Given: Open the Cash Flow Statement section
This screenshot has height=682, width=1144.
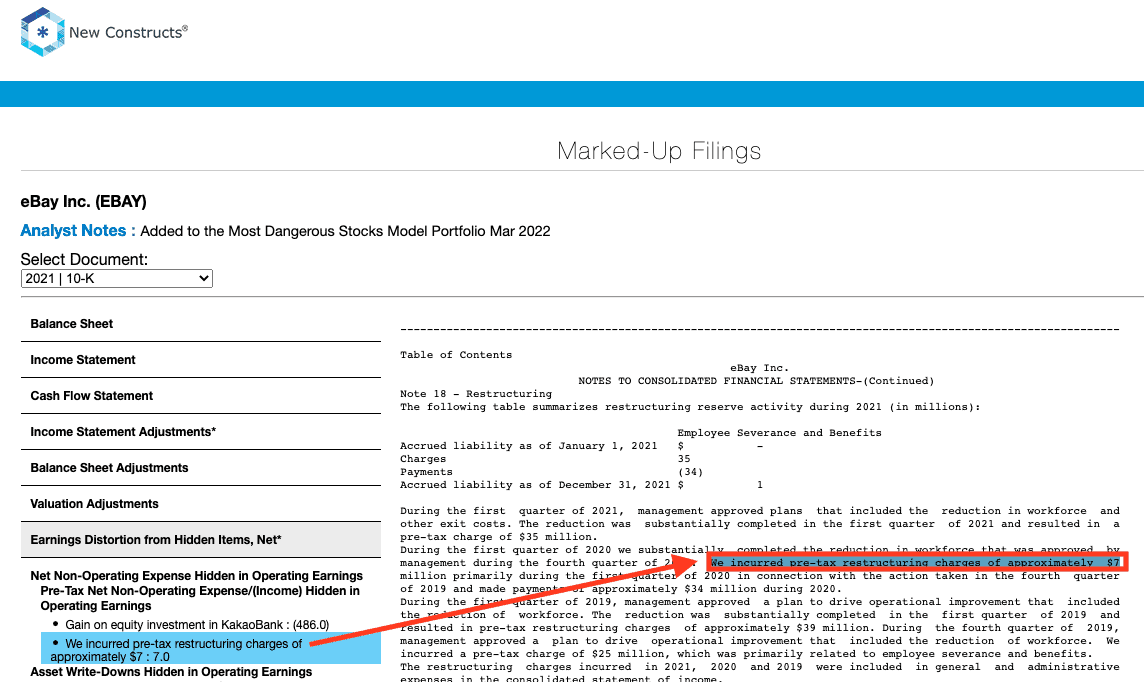Looking at the screenshot, I should 201,395.
